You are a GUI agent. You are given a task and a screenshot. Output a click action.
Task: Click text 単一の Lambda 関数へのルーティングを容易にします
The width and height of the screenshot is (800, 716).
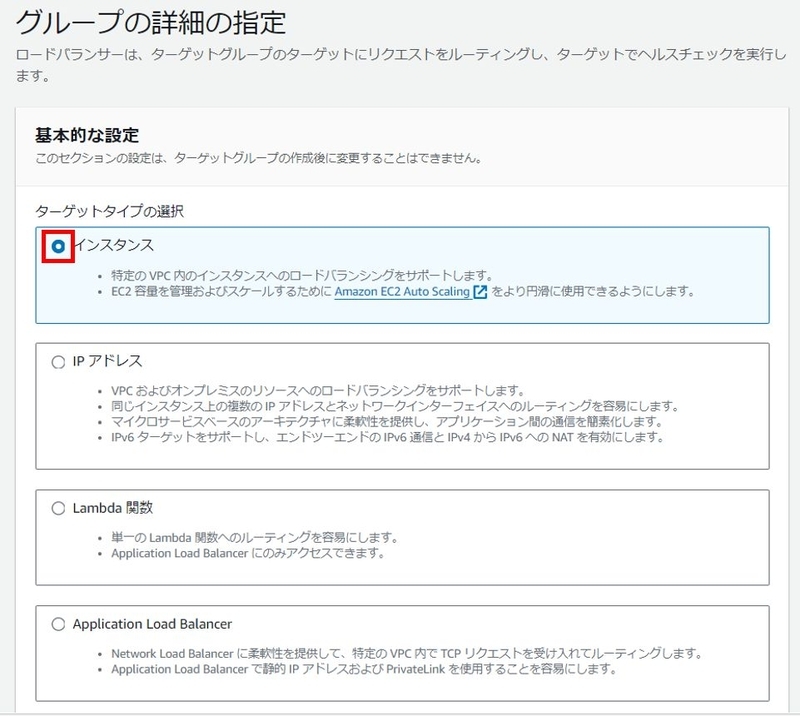(x=254, y=538)
